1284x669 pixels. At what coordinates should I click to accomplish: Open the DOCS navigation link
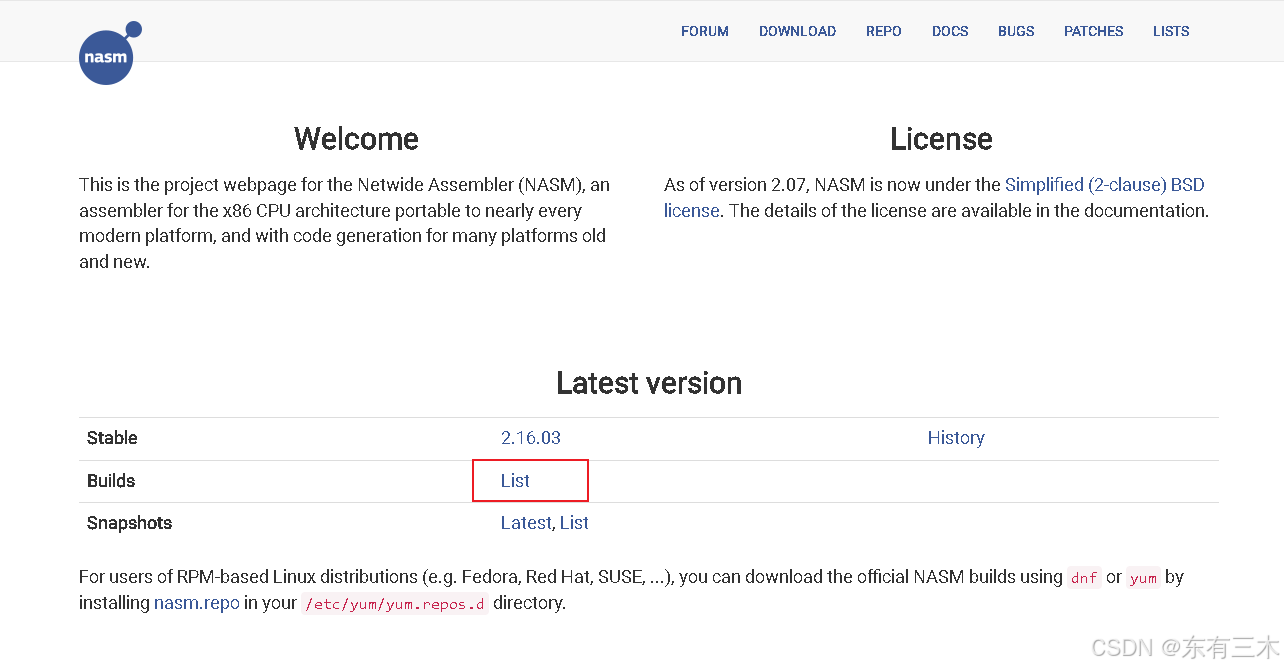point(950,31)
